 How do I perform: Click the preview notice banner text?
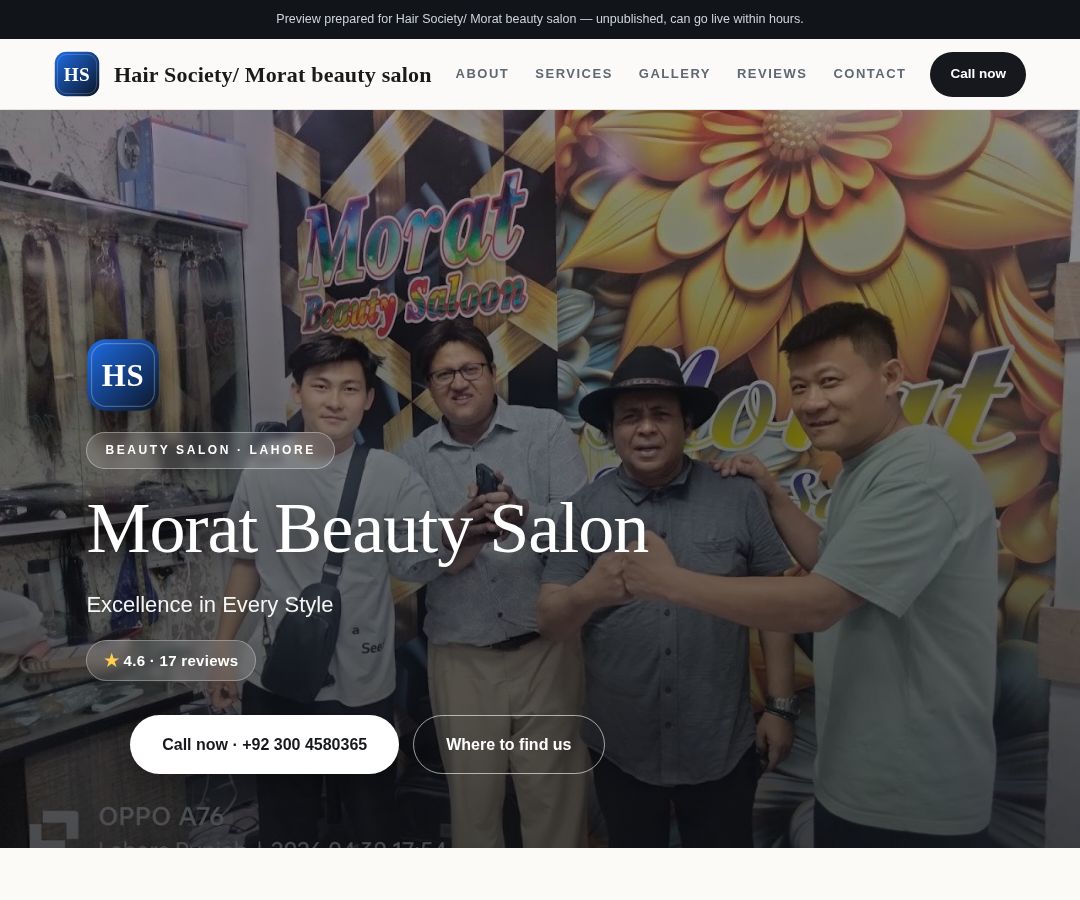(x=540, y=19)
